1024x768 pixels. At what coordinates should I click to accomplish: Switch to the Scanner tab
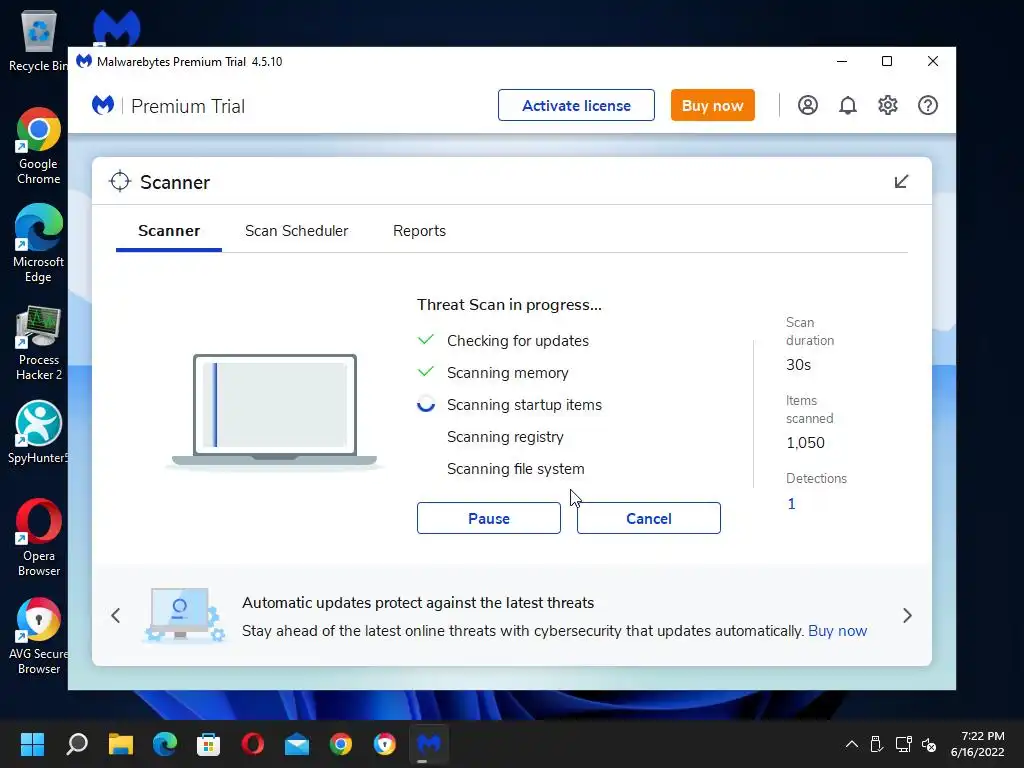click(x=169, y=231)
